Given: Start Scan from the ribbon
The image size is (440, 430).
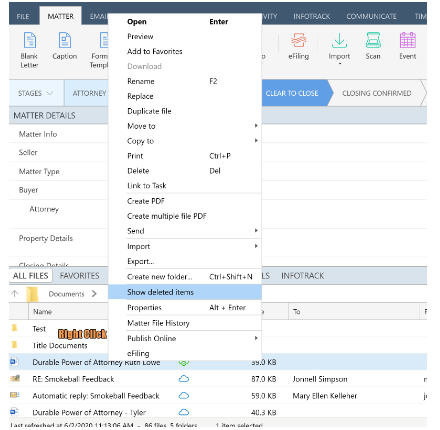Looking at the screenshot, I should pos(373,40).
